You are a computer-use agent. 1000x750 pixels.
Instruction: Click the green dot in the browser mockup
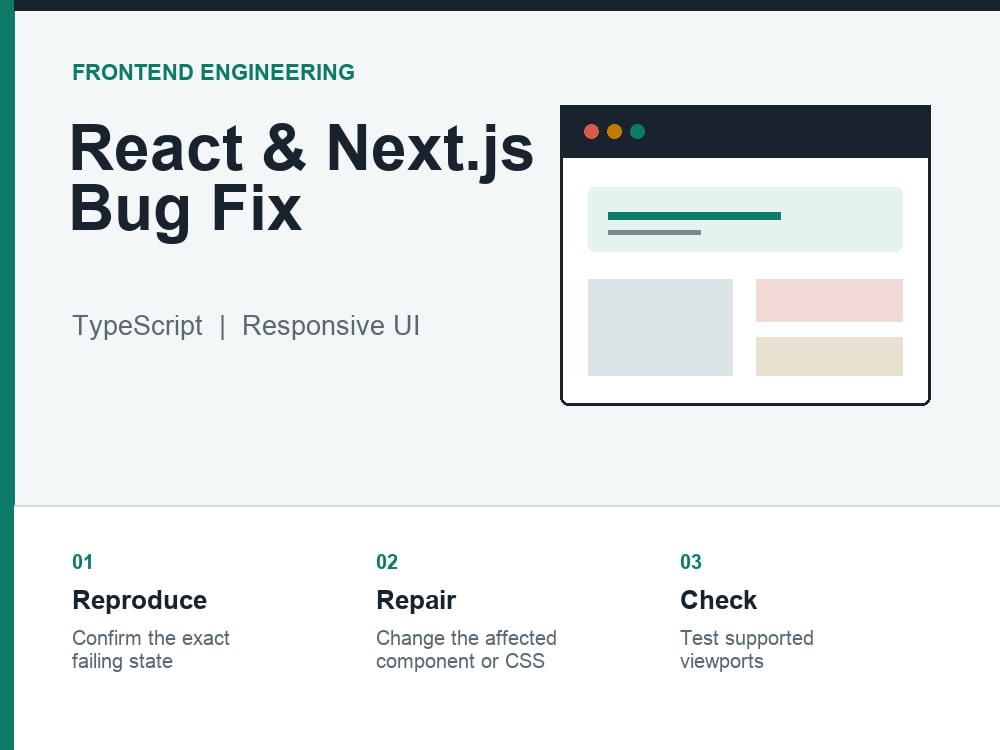[637, 131]
